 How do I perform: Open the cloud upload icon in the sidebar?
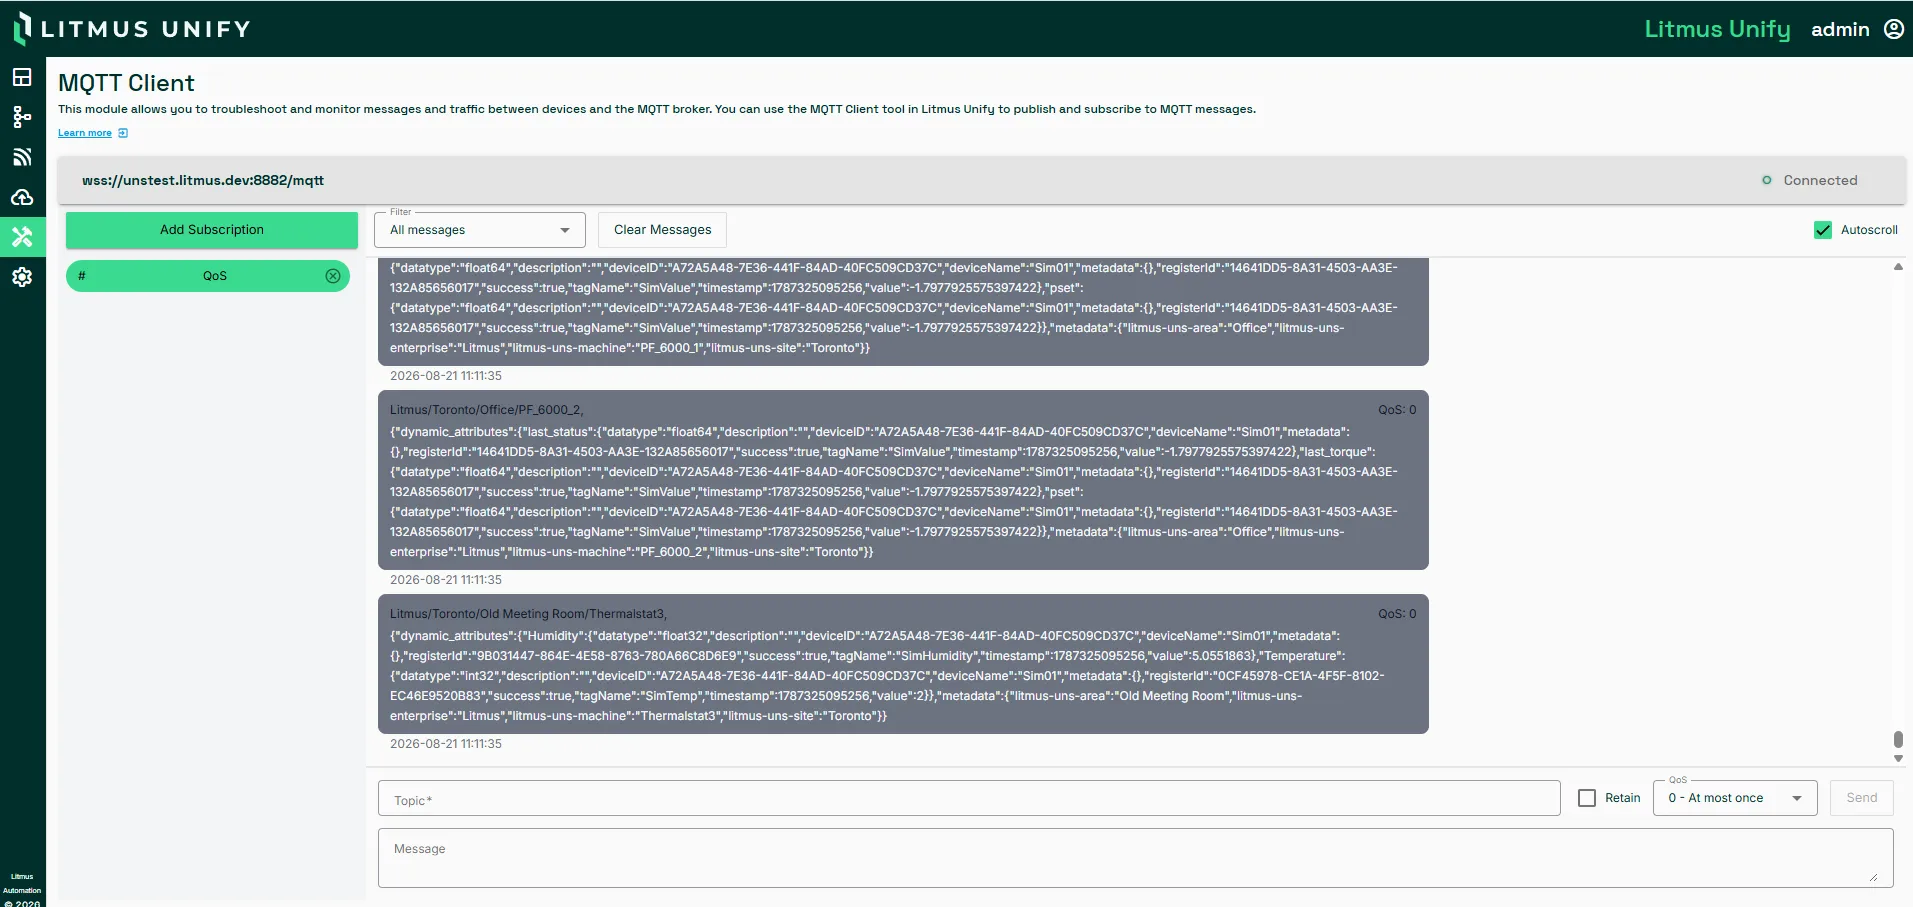point(22,197)
